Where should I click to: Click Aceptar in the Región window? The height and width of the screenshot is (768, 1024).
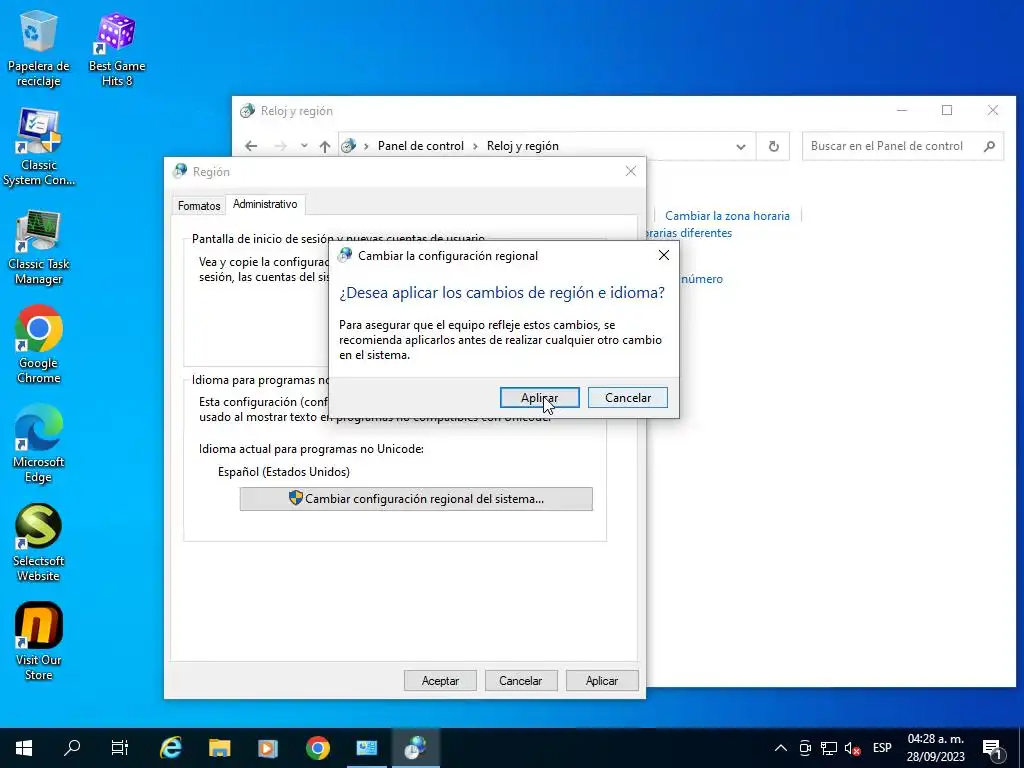click(440, 680)
